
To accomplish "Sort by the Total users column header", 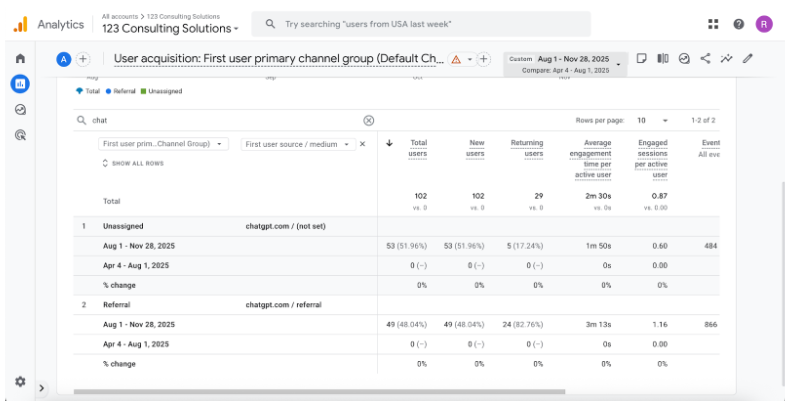I will pos(418,149).
